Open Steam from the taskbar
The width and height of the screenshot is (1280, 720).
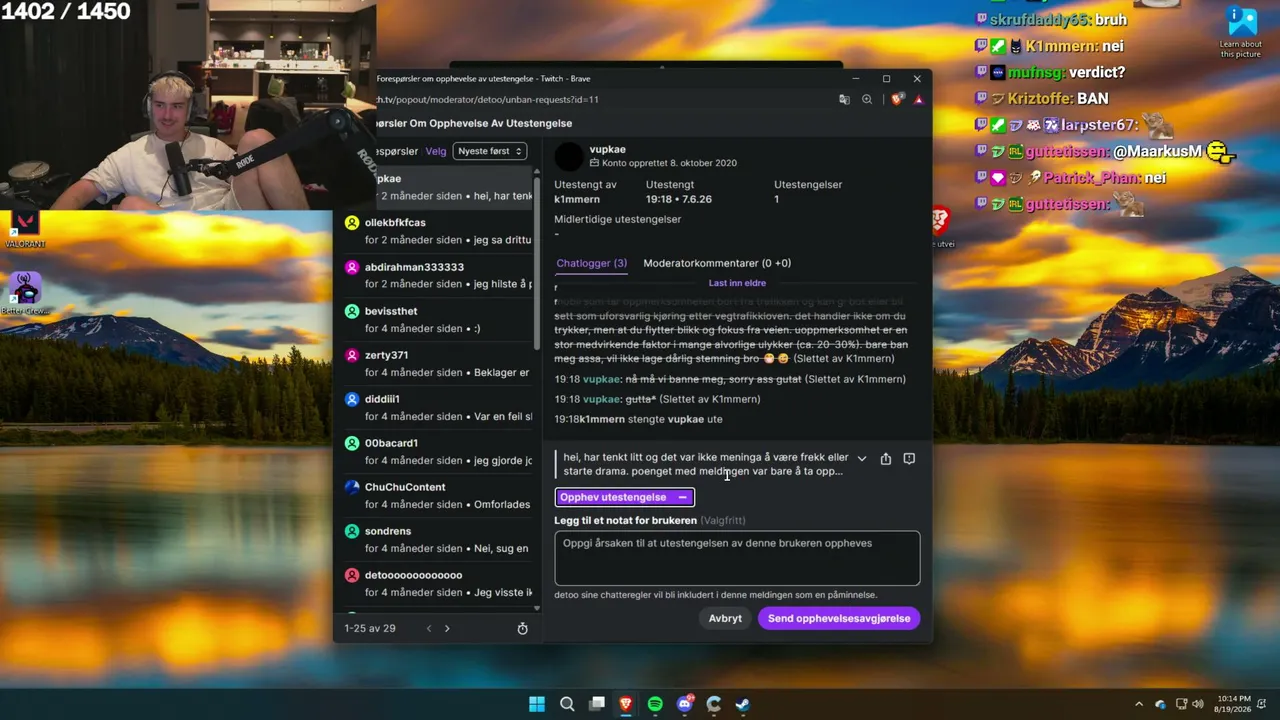click(743, 704)
